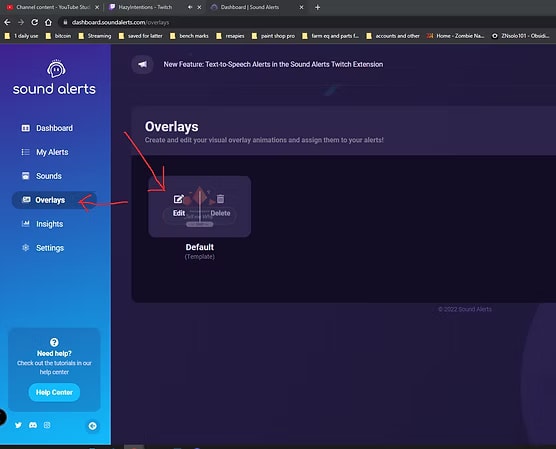Click the Delete trash icon on Default overlay
Image resolution: width=556 pixels, height=449 pixels.
point(220,199)
